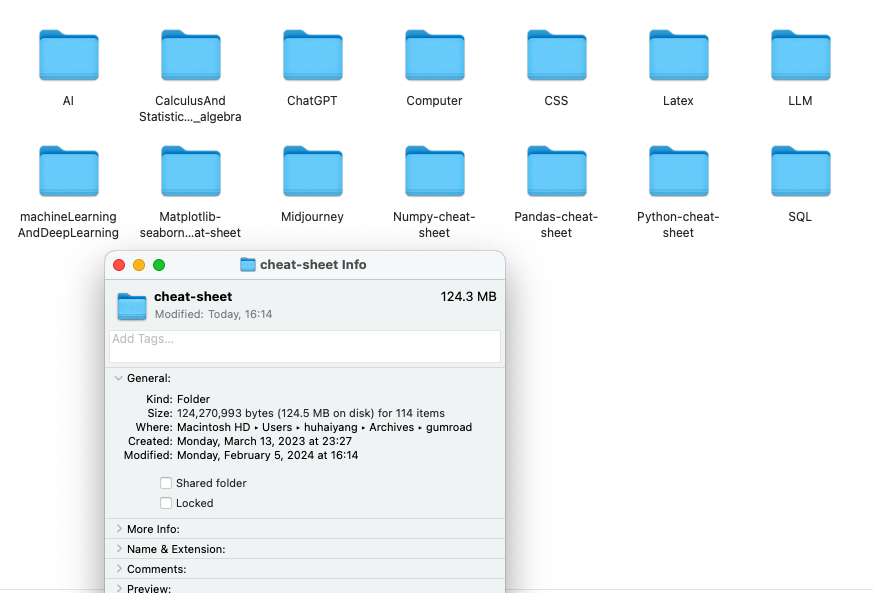Click the 'cheat-sheet Info' window title
The width and height of the screenshot is (873, 593).
[x=313, y=264]
